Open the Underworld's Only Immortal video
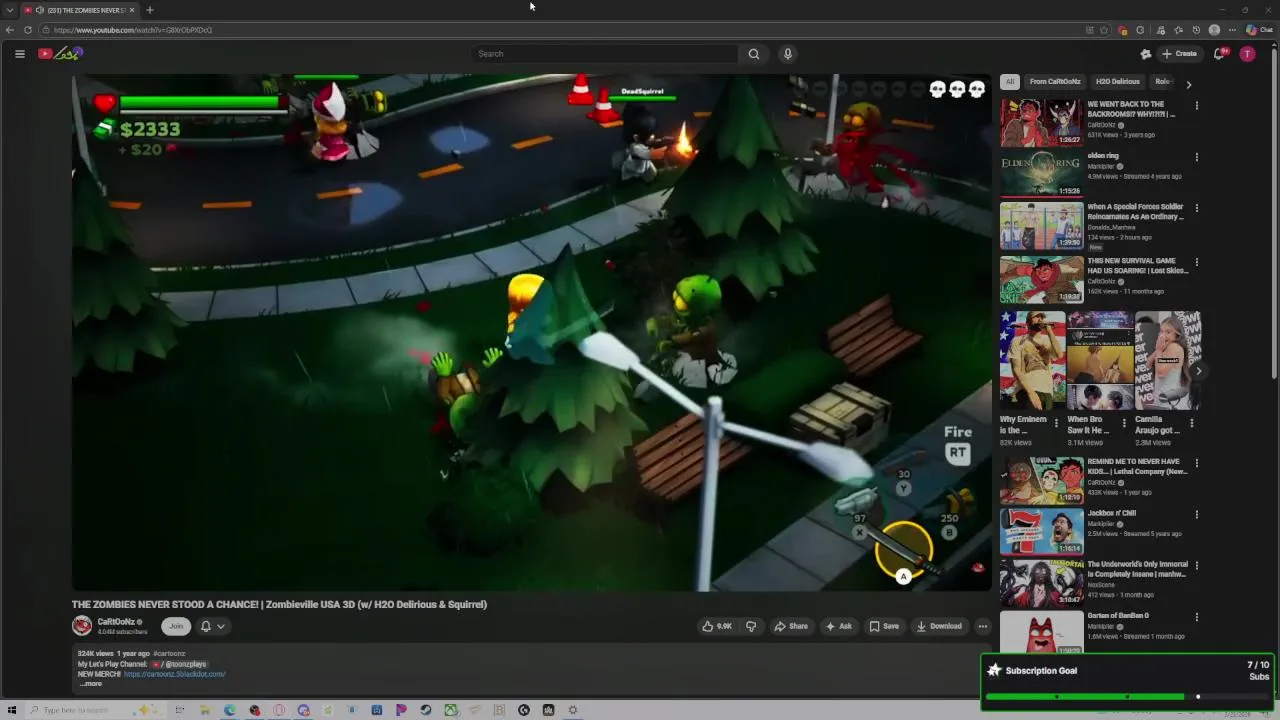This screenshot has height=720, width=1280. pyautogui.click(x=1041, y=583)
